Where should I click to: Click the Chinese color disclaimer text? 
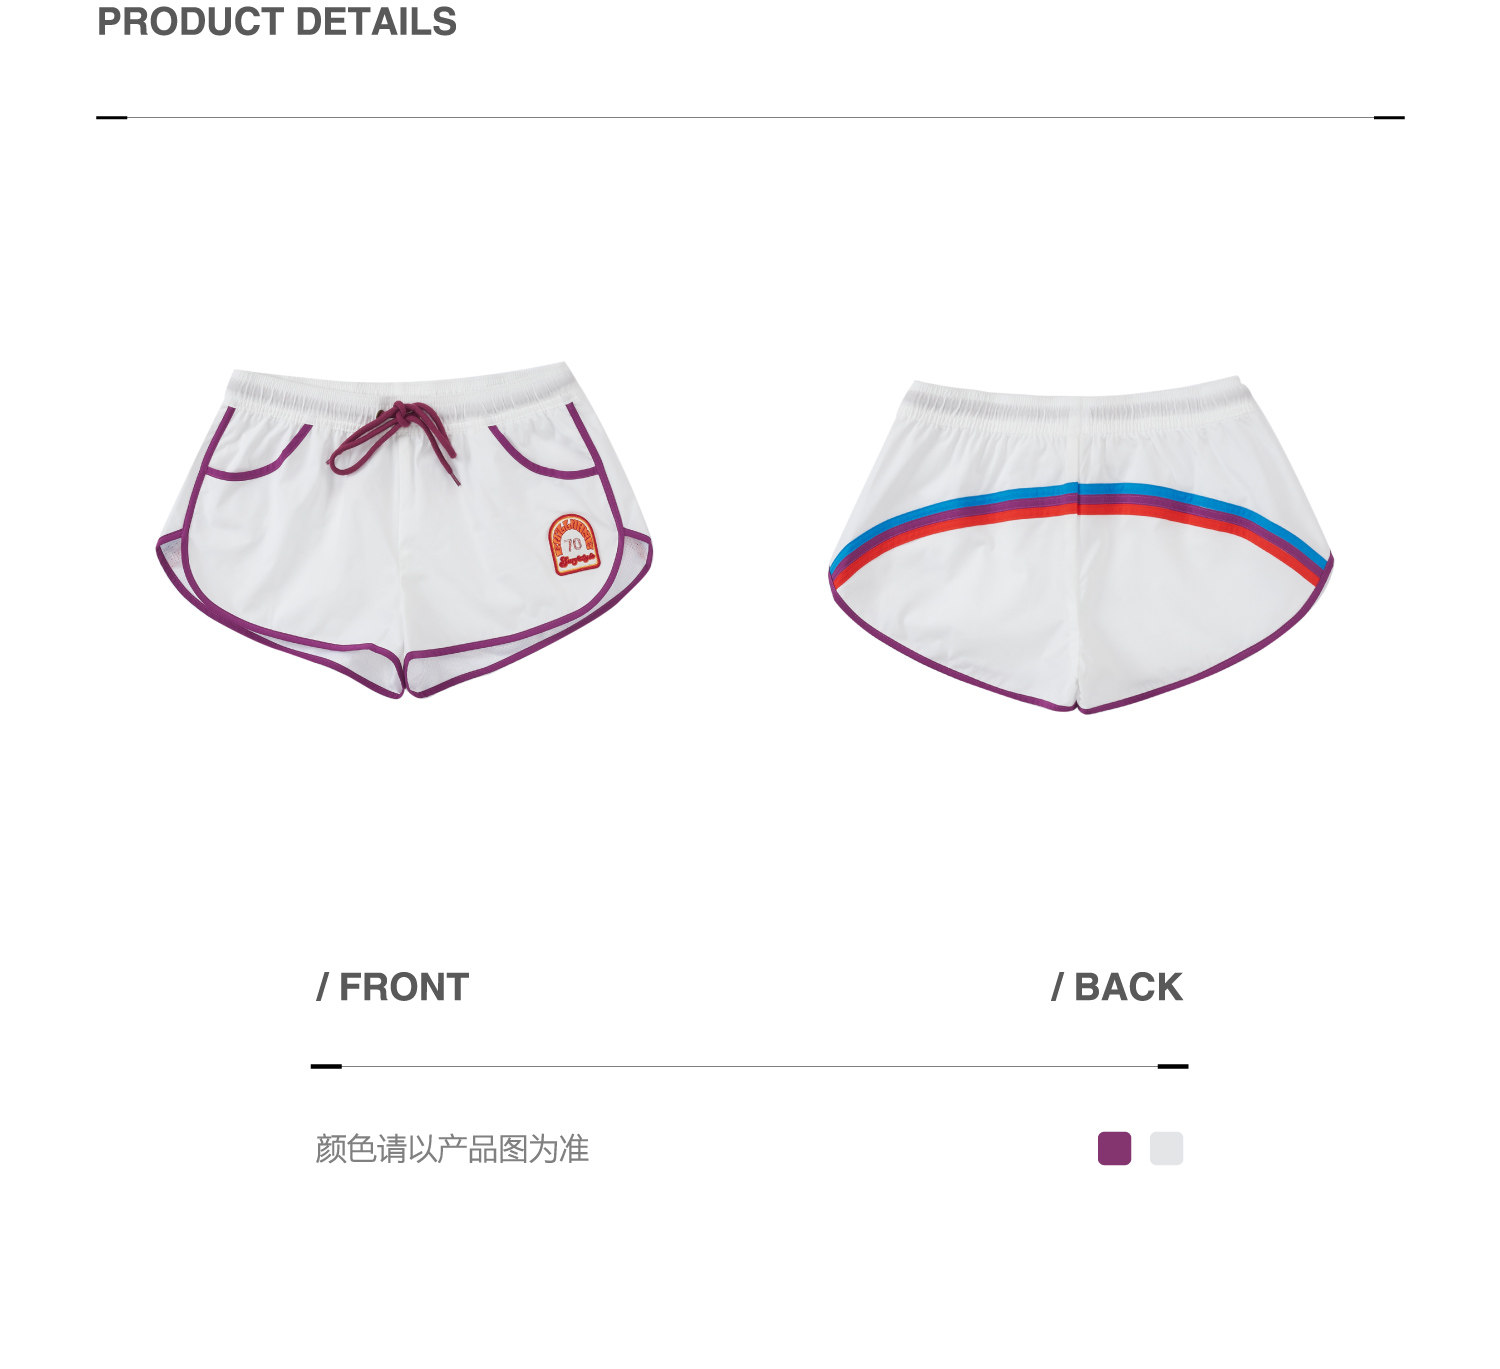click(x=452, y=1149)
